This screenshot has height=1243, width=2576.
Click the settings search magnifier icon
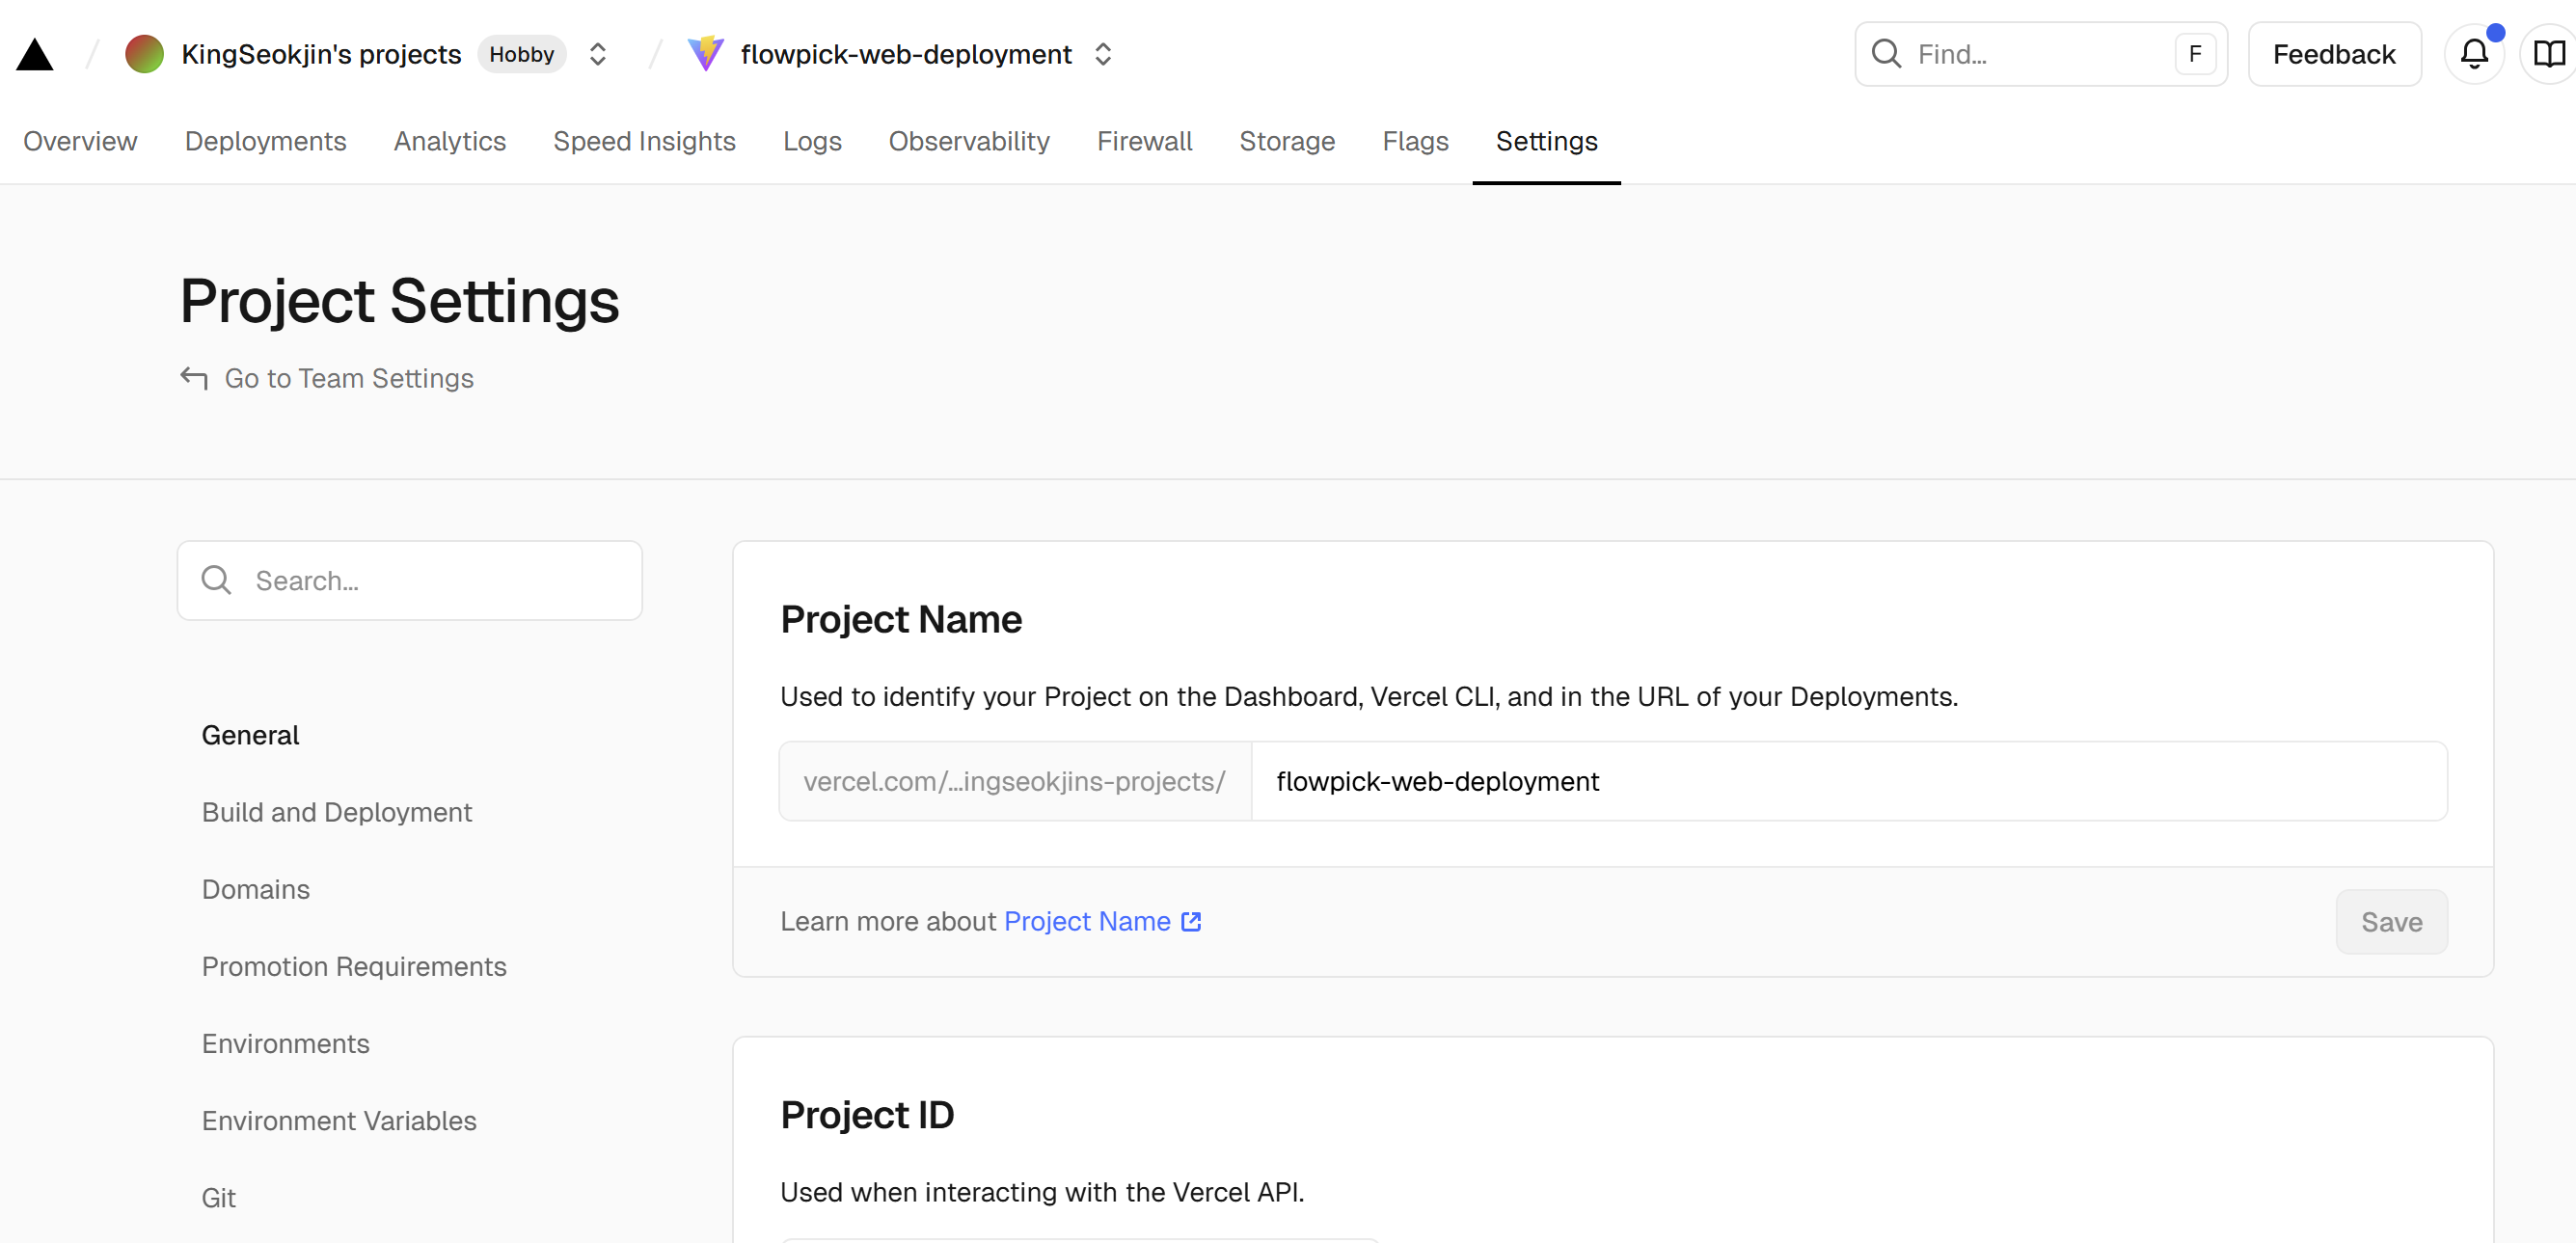click(x=216, y=580)
